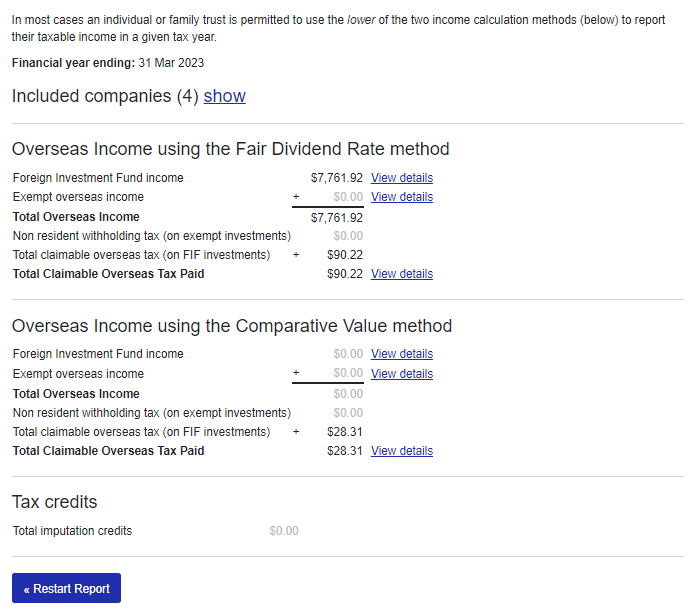Click the Fair Dividend Rate method heading

click(x=230, y=149)
